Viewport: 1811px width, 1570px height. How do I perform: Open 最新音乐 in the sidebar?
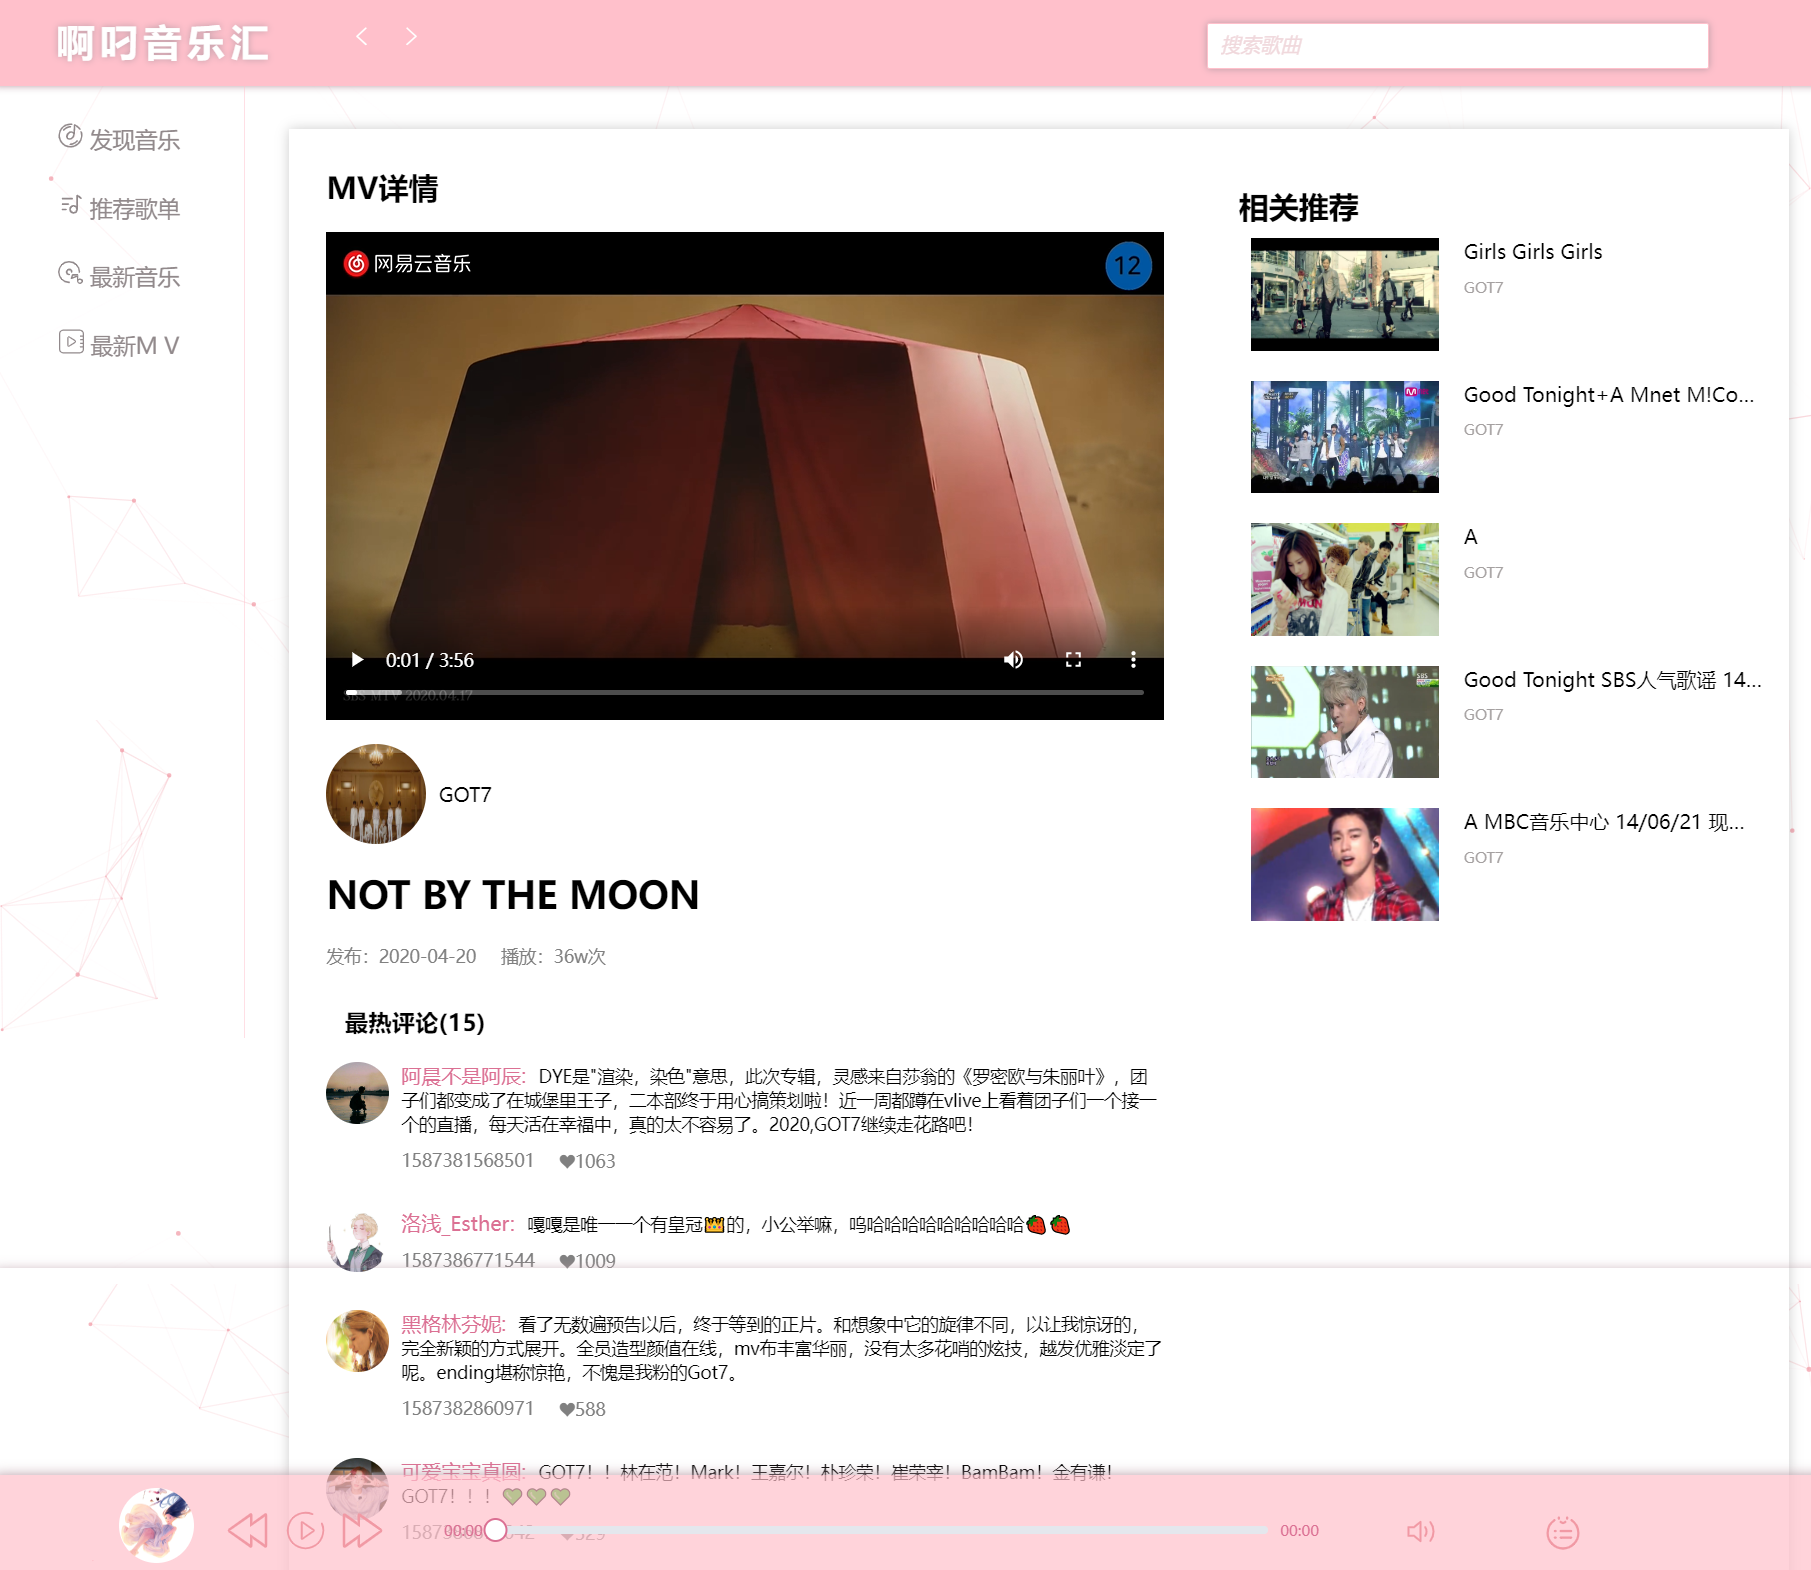pyautogui.click(x=120, y=276)
